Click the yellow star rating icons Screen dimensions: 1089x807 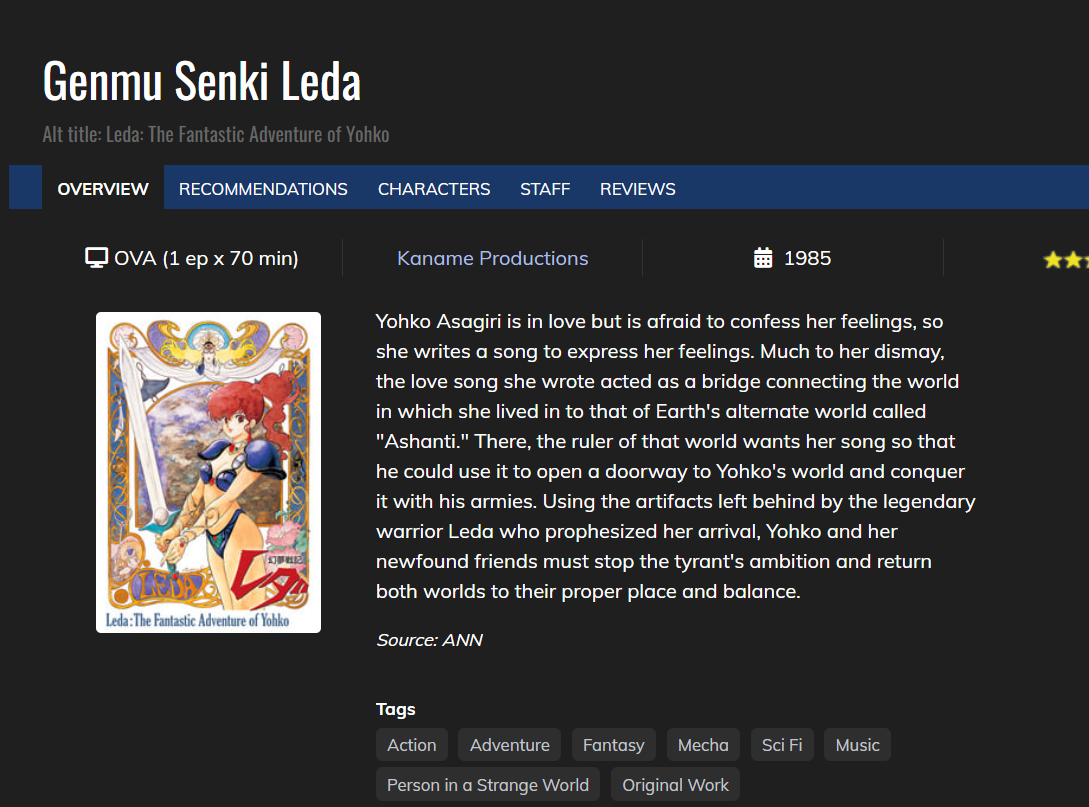(x=1066, y=260)
